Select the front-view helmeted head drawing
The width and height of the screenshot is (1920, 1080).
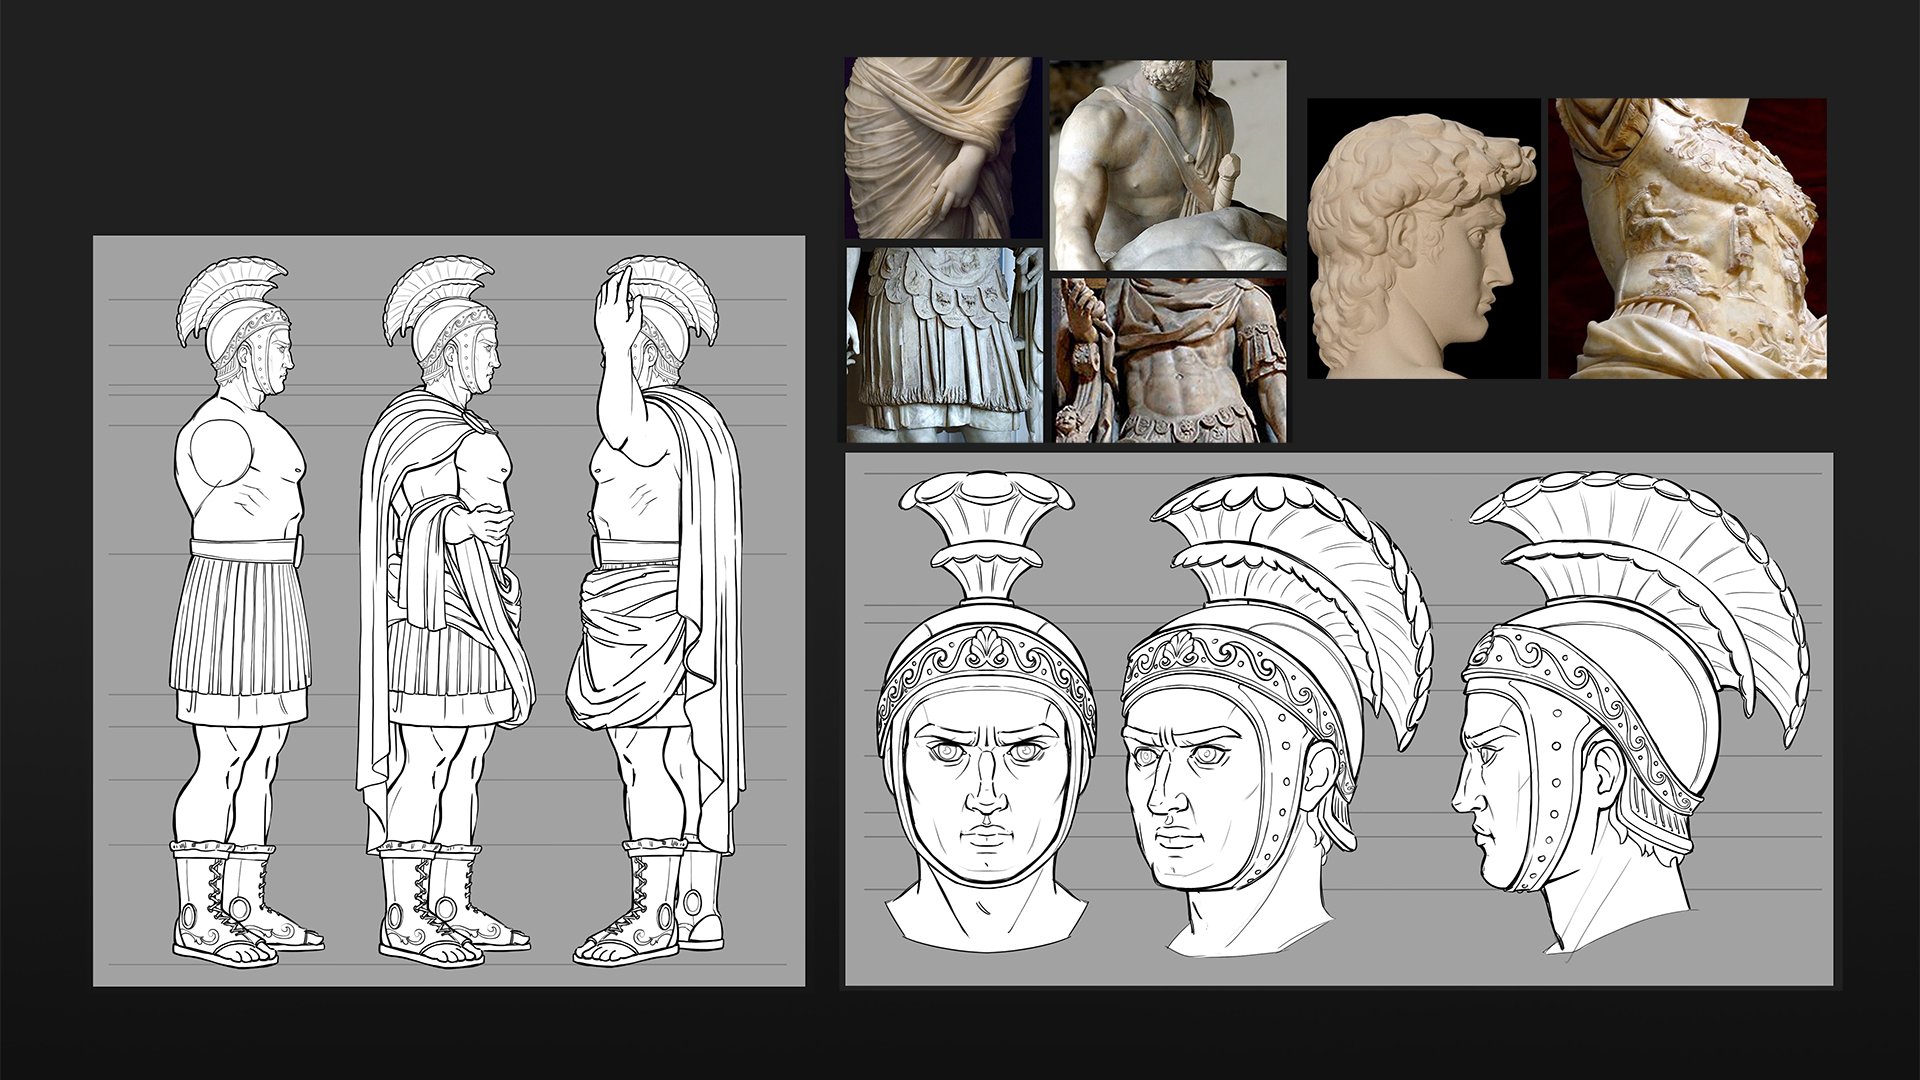pyautogui.click(x=985, y=712)
